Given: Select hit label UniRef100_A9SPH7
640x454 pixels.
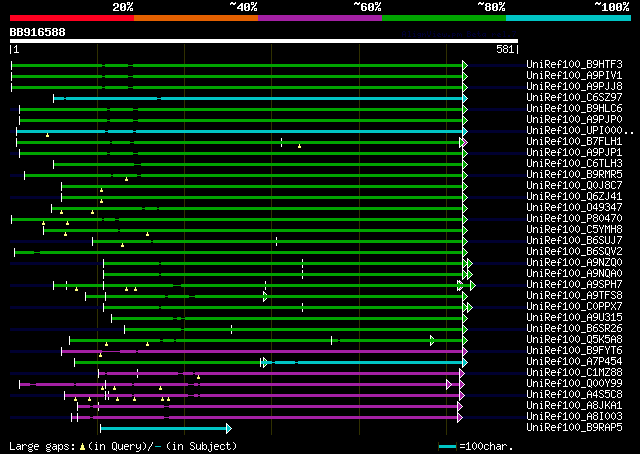Looking at the screenshot, I should [574, 285].
